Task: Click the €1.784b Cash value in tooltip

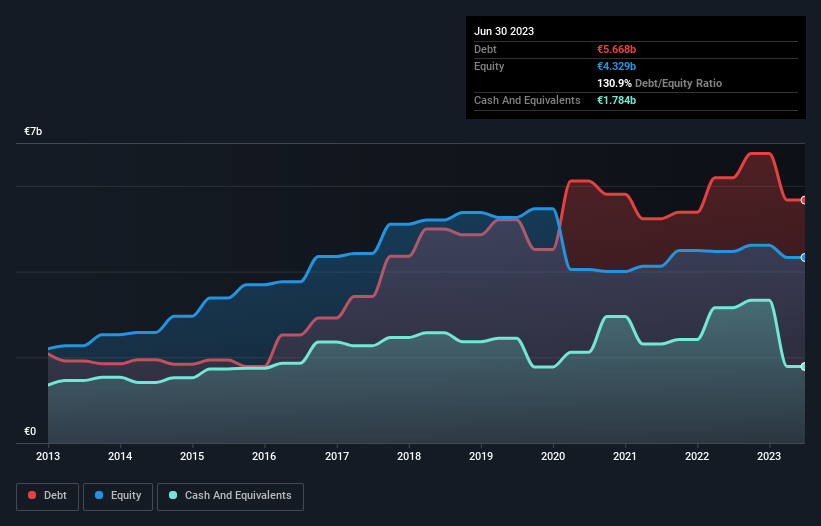Action: click(x=616, y=100)
